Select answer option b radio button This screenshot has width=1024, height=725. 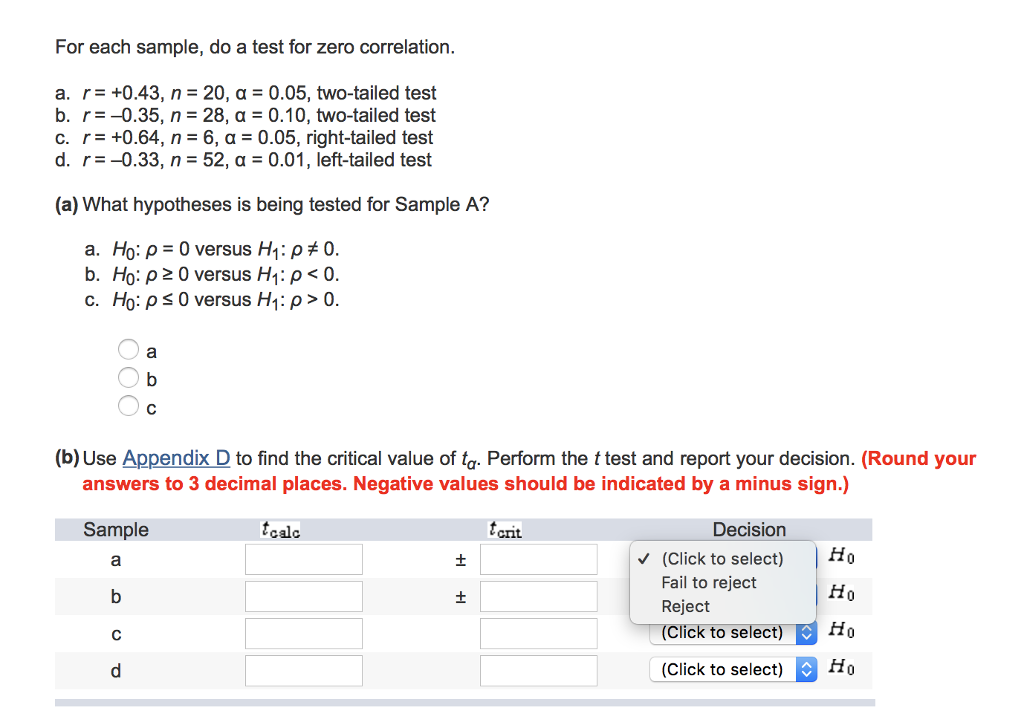click(128, 377)
